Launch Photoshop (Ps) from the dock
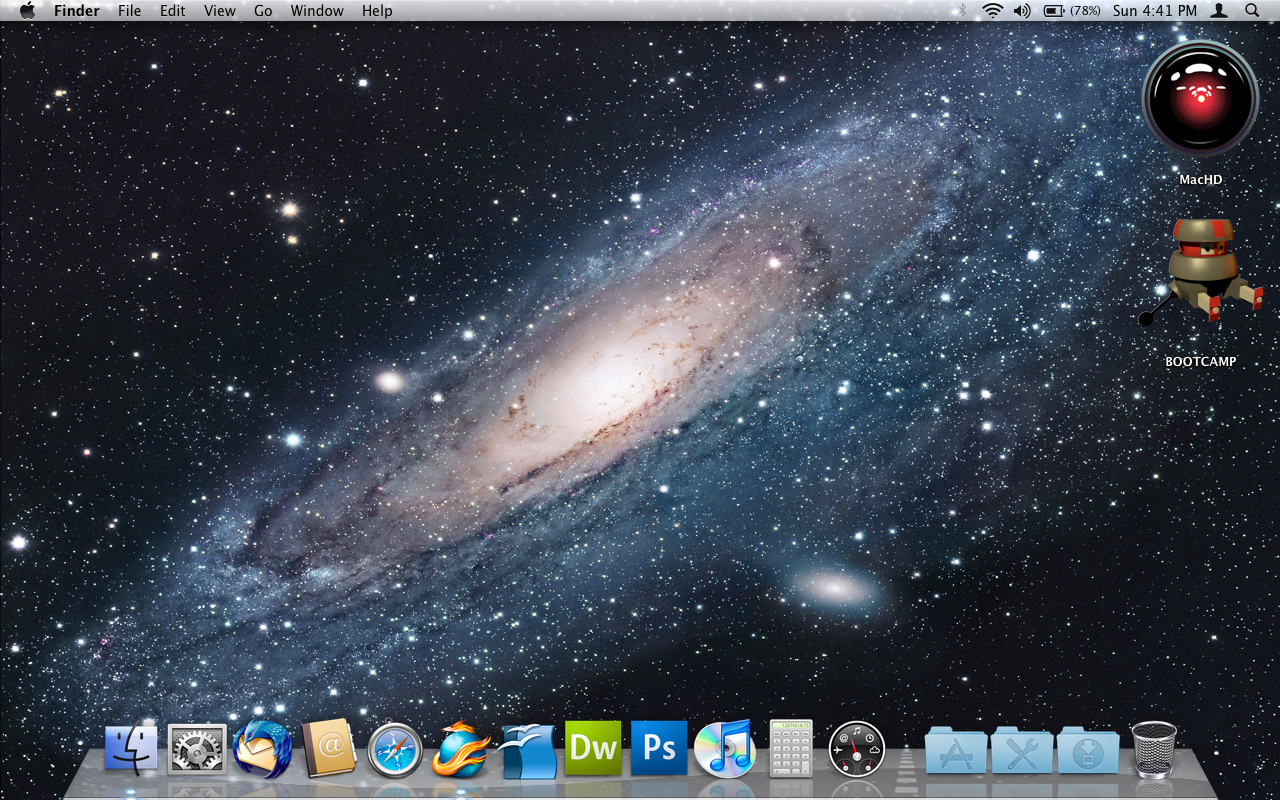This screenshot has height=800, width=1280. tap(659, 748)
